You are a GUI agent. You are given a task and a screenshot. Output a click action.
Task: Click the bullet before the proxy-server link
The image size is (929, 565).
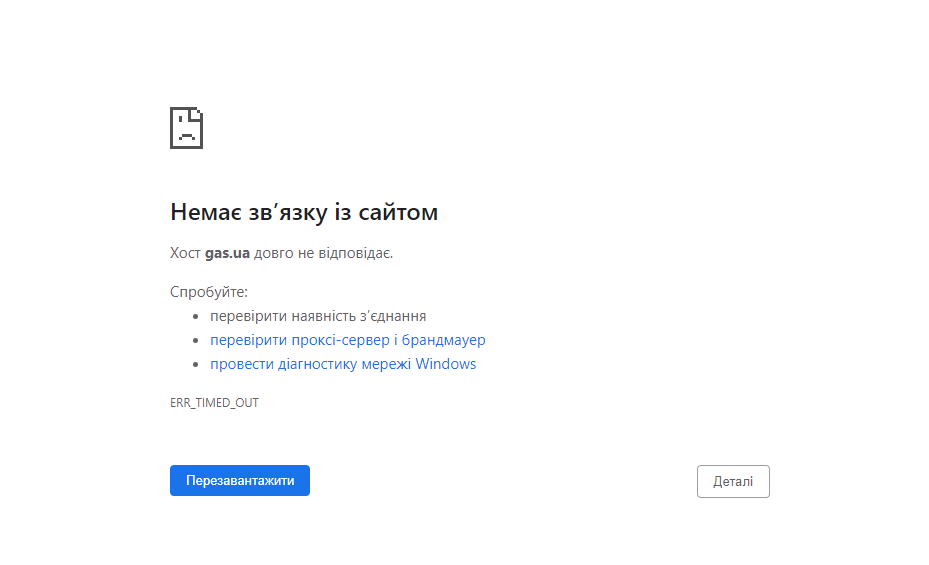(196, 341)
